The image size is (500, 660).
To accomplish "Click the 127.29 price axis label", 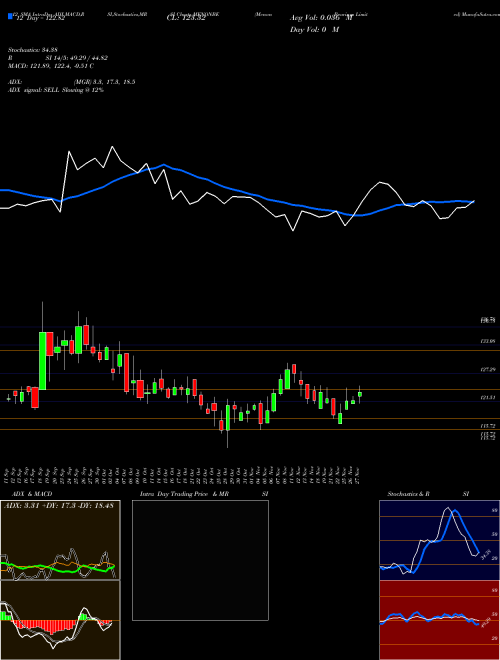I will [487, 370].
